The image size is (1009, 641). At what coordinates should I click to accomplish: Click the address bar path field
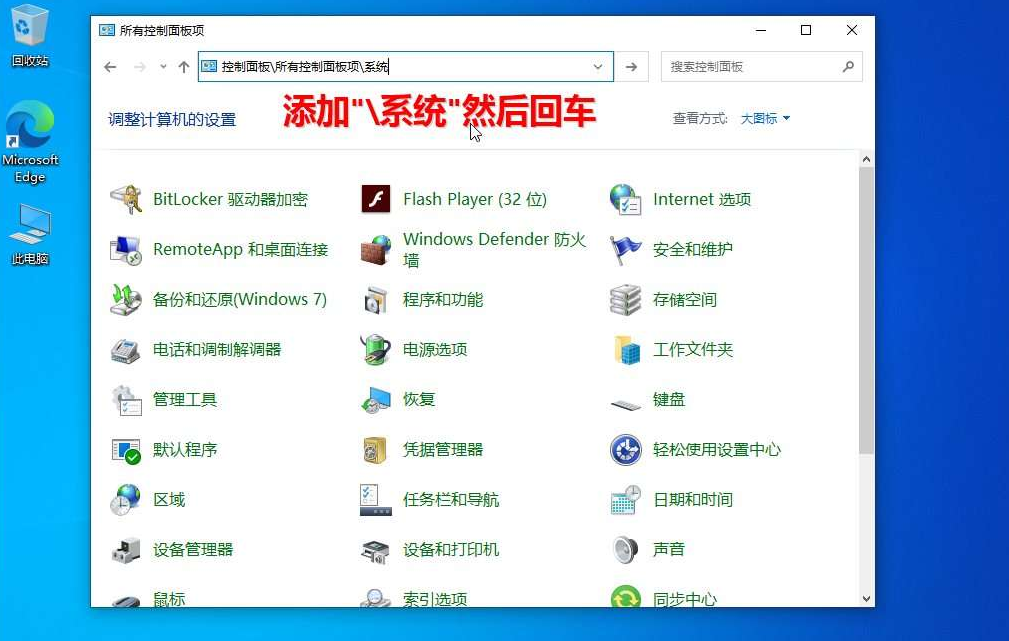405,66
